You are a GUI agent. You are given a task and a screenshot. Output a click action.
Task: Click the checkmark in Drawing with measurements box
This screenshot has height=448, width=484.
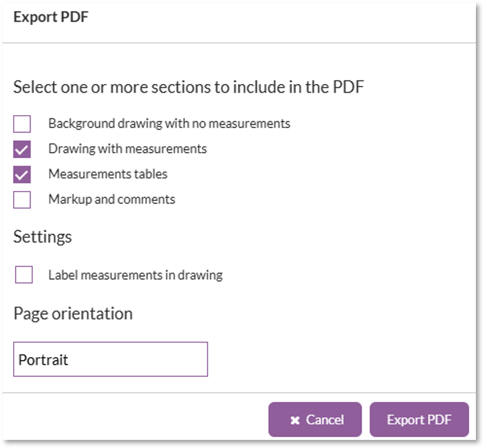tap(22, 150)
